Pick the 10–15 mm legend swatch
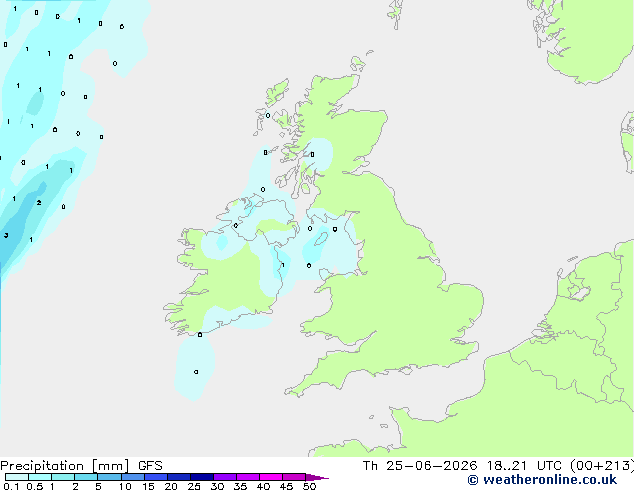Screen dimensions: 634x490 pyautogui.click(x=132, y=477)
